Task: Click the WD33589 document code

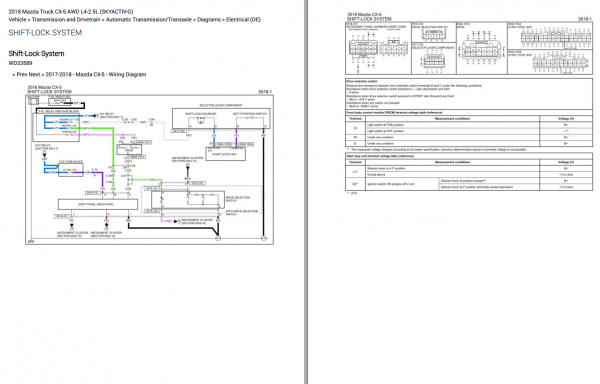Action: [20, 63]
